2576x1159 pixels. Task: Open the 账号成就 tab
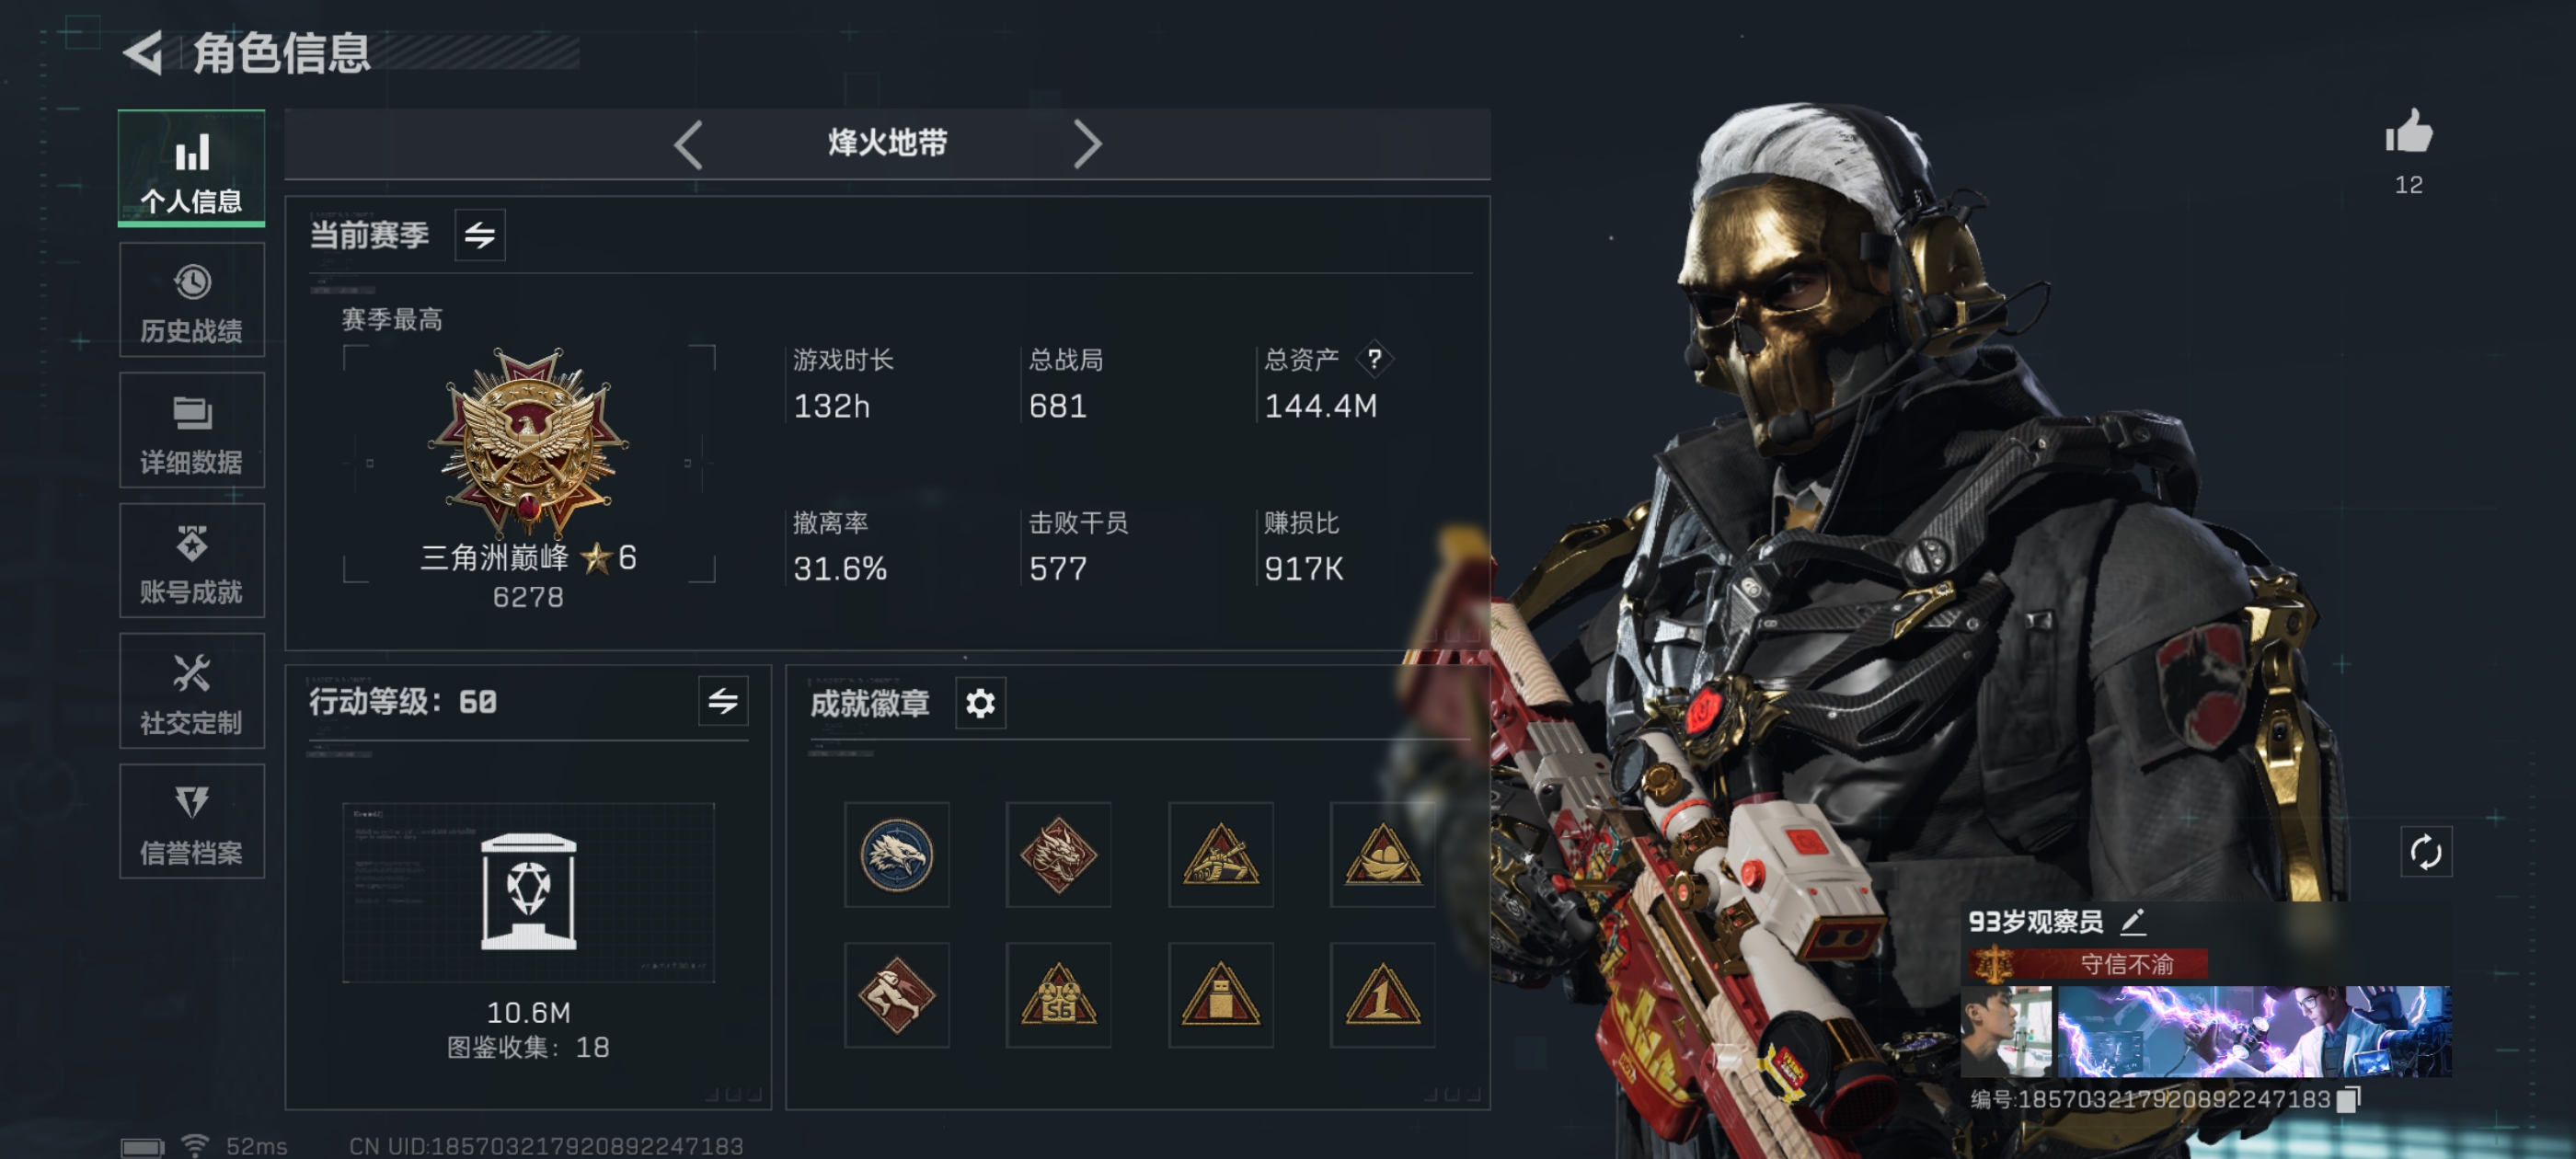[x=191, y=560]
